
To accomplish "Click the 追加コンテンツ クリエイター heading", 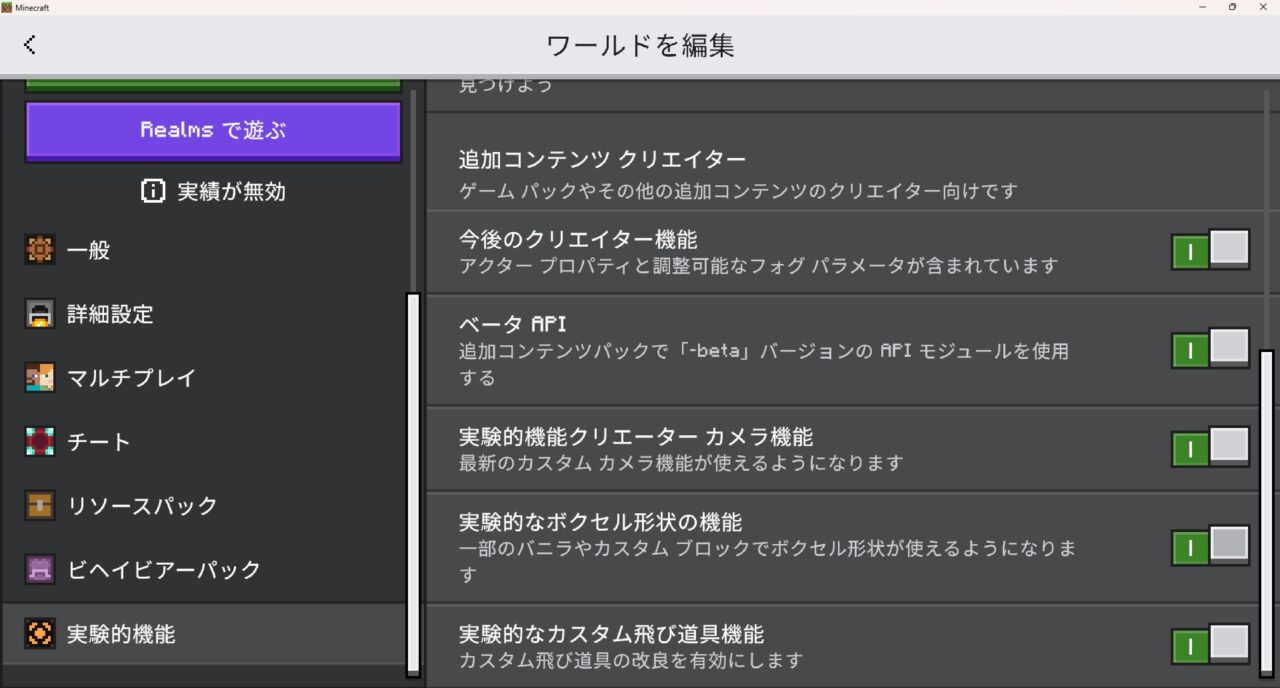I will [603, 159].
